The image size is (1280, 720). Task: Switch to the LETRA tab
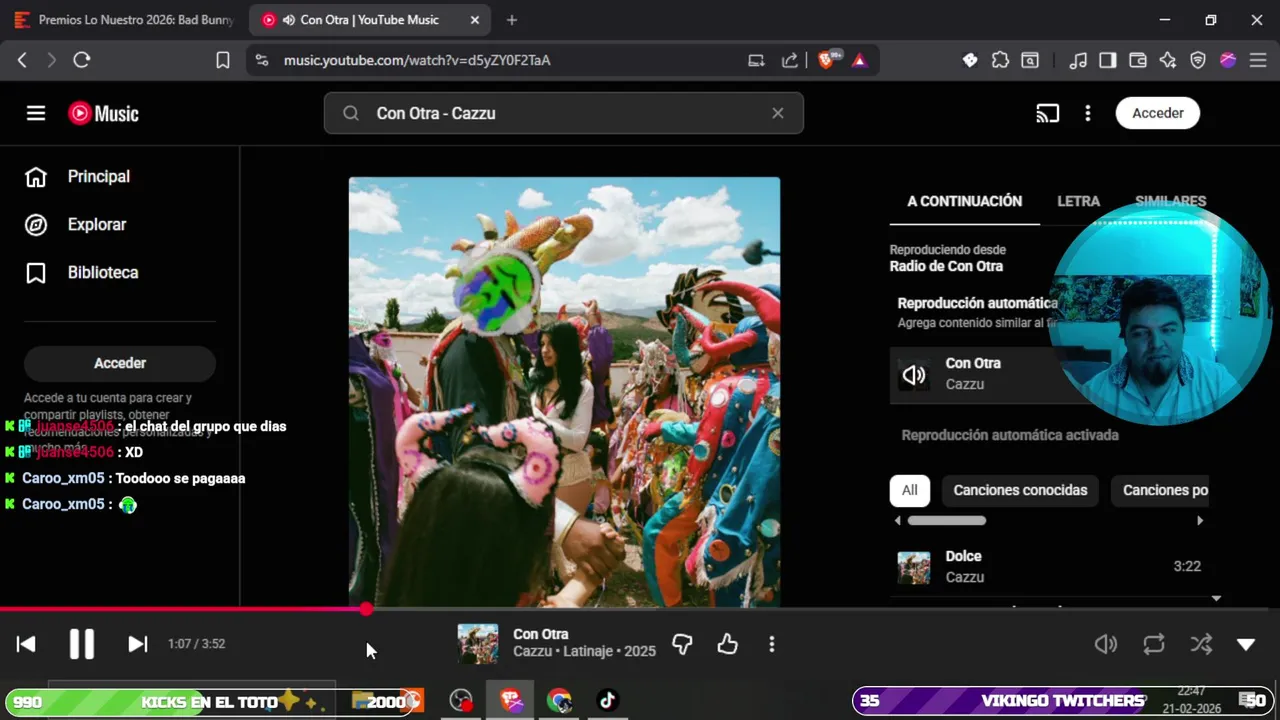point(1078,201)
